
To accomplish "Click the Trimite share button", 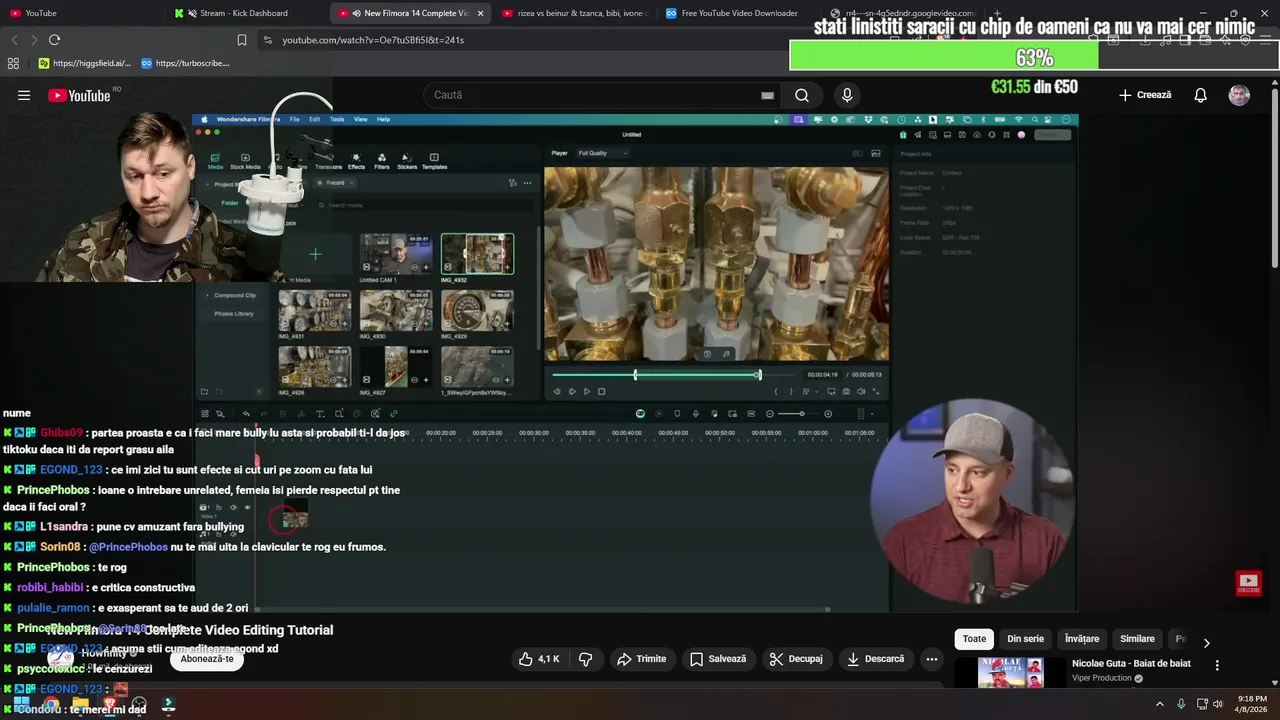I will tap(641, 659).
